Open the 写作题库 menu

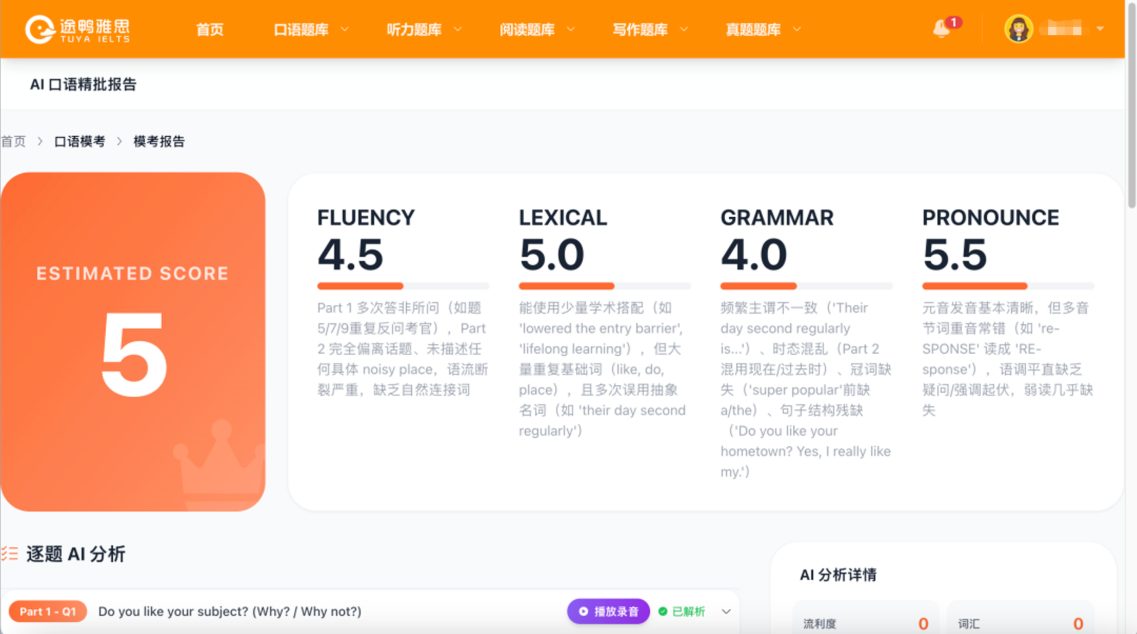pyautogui.click(x=650, y=30)
